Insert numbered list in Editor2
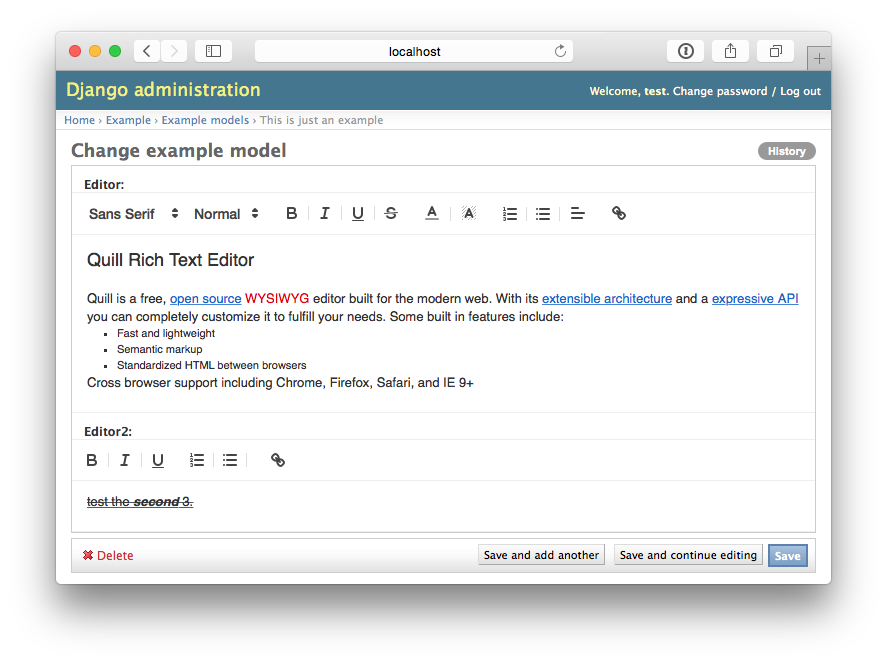Image resolution: width=887 pixels, height=664 pixels. (196, 460)
